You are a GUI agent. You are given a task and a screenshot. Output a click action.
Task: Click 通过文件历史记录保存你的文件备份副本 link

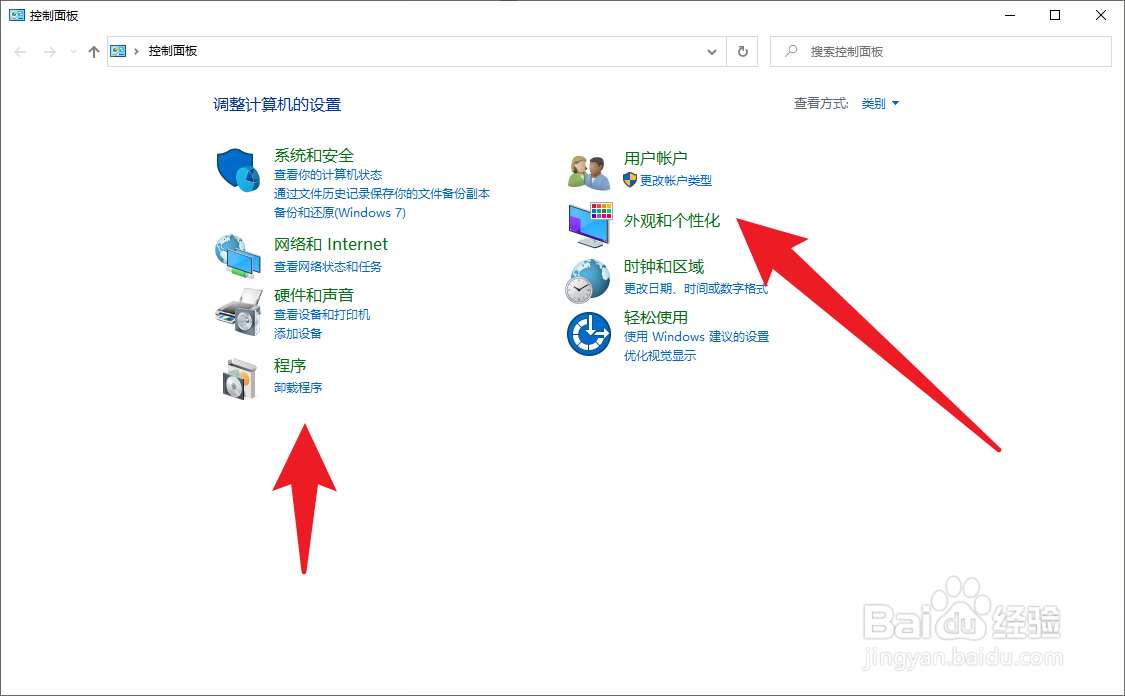(x=382, y=194)
